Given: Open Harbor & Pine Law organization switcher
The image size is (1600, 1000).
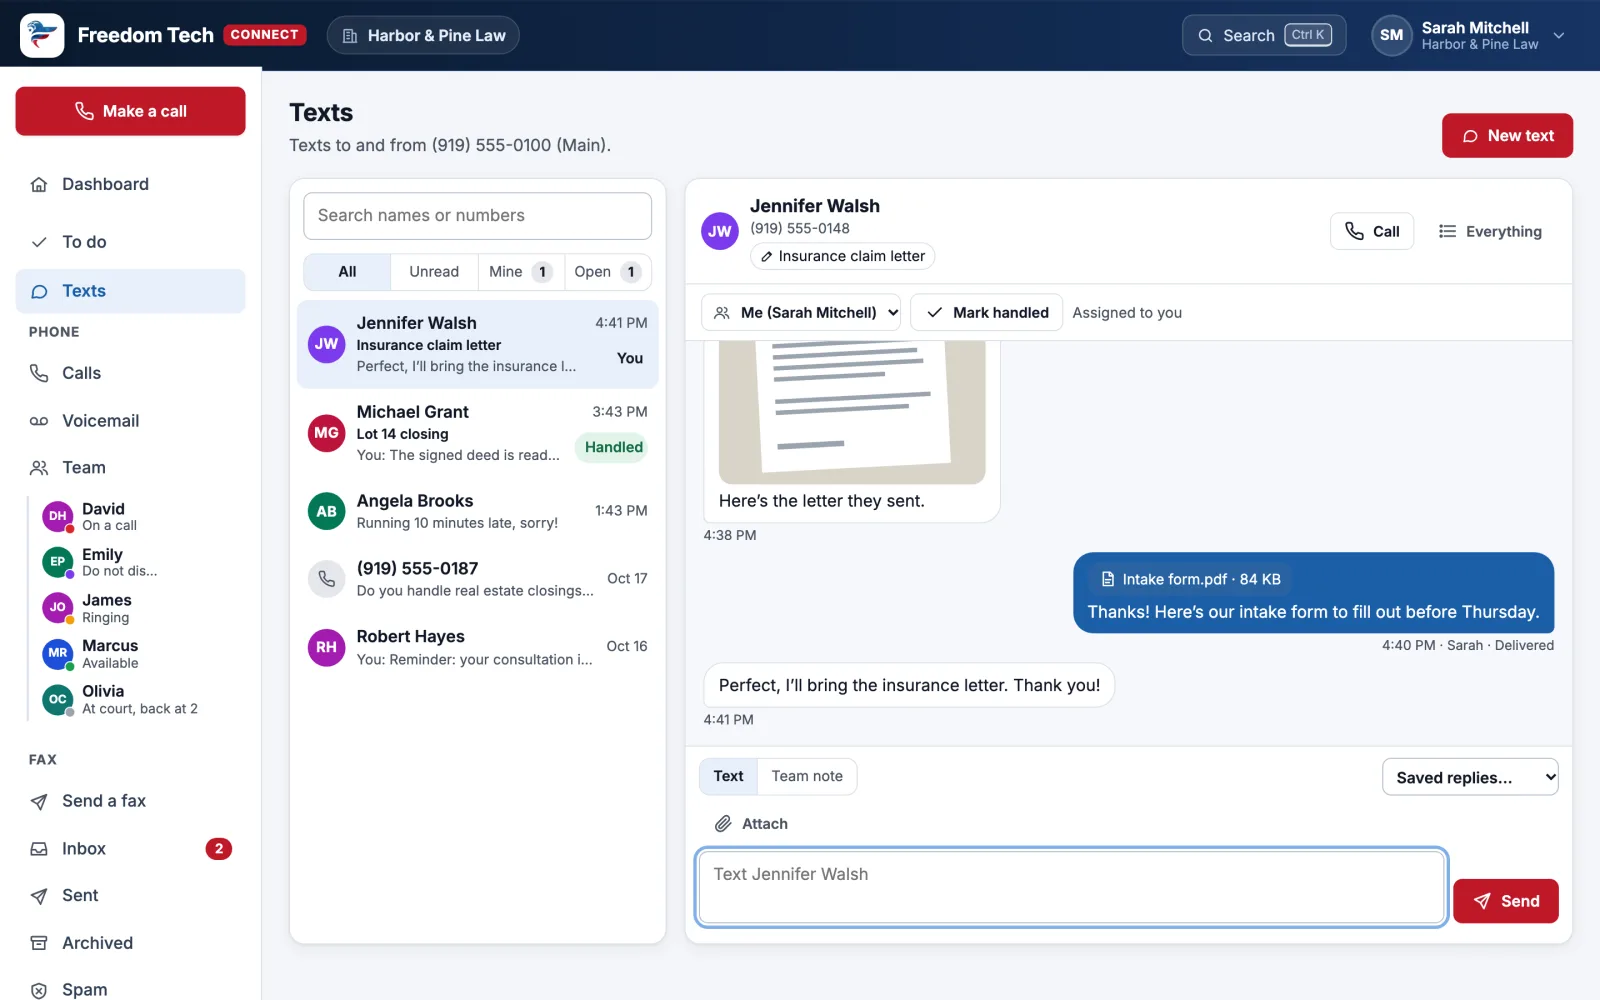Looking at the screenshot, I should click(x=423, y=35).
